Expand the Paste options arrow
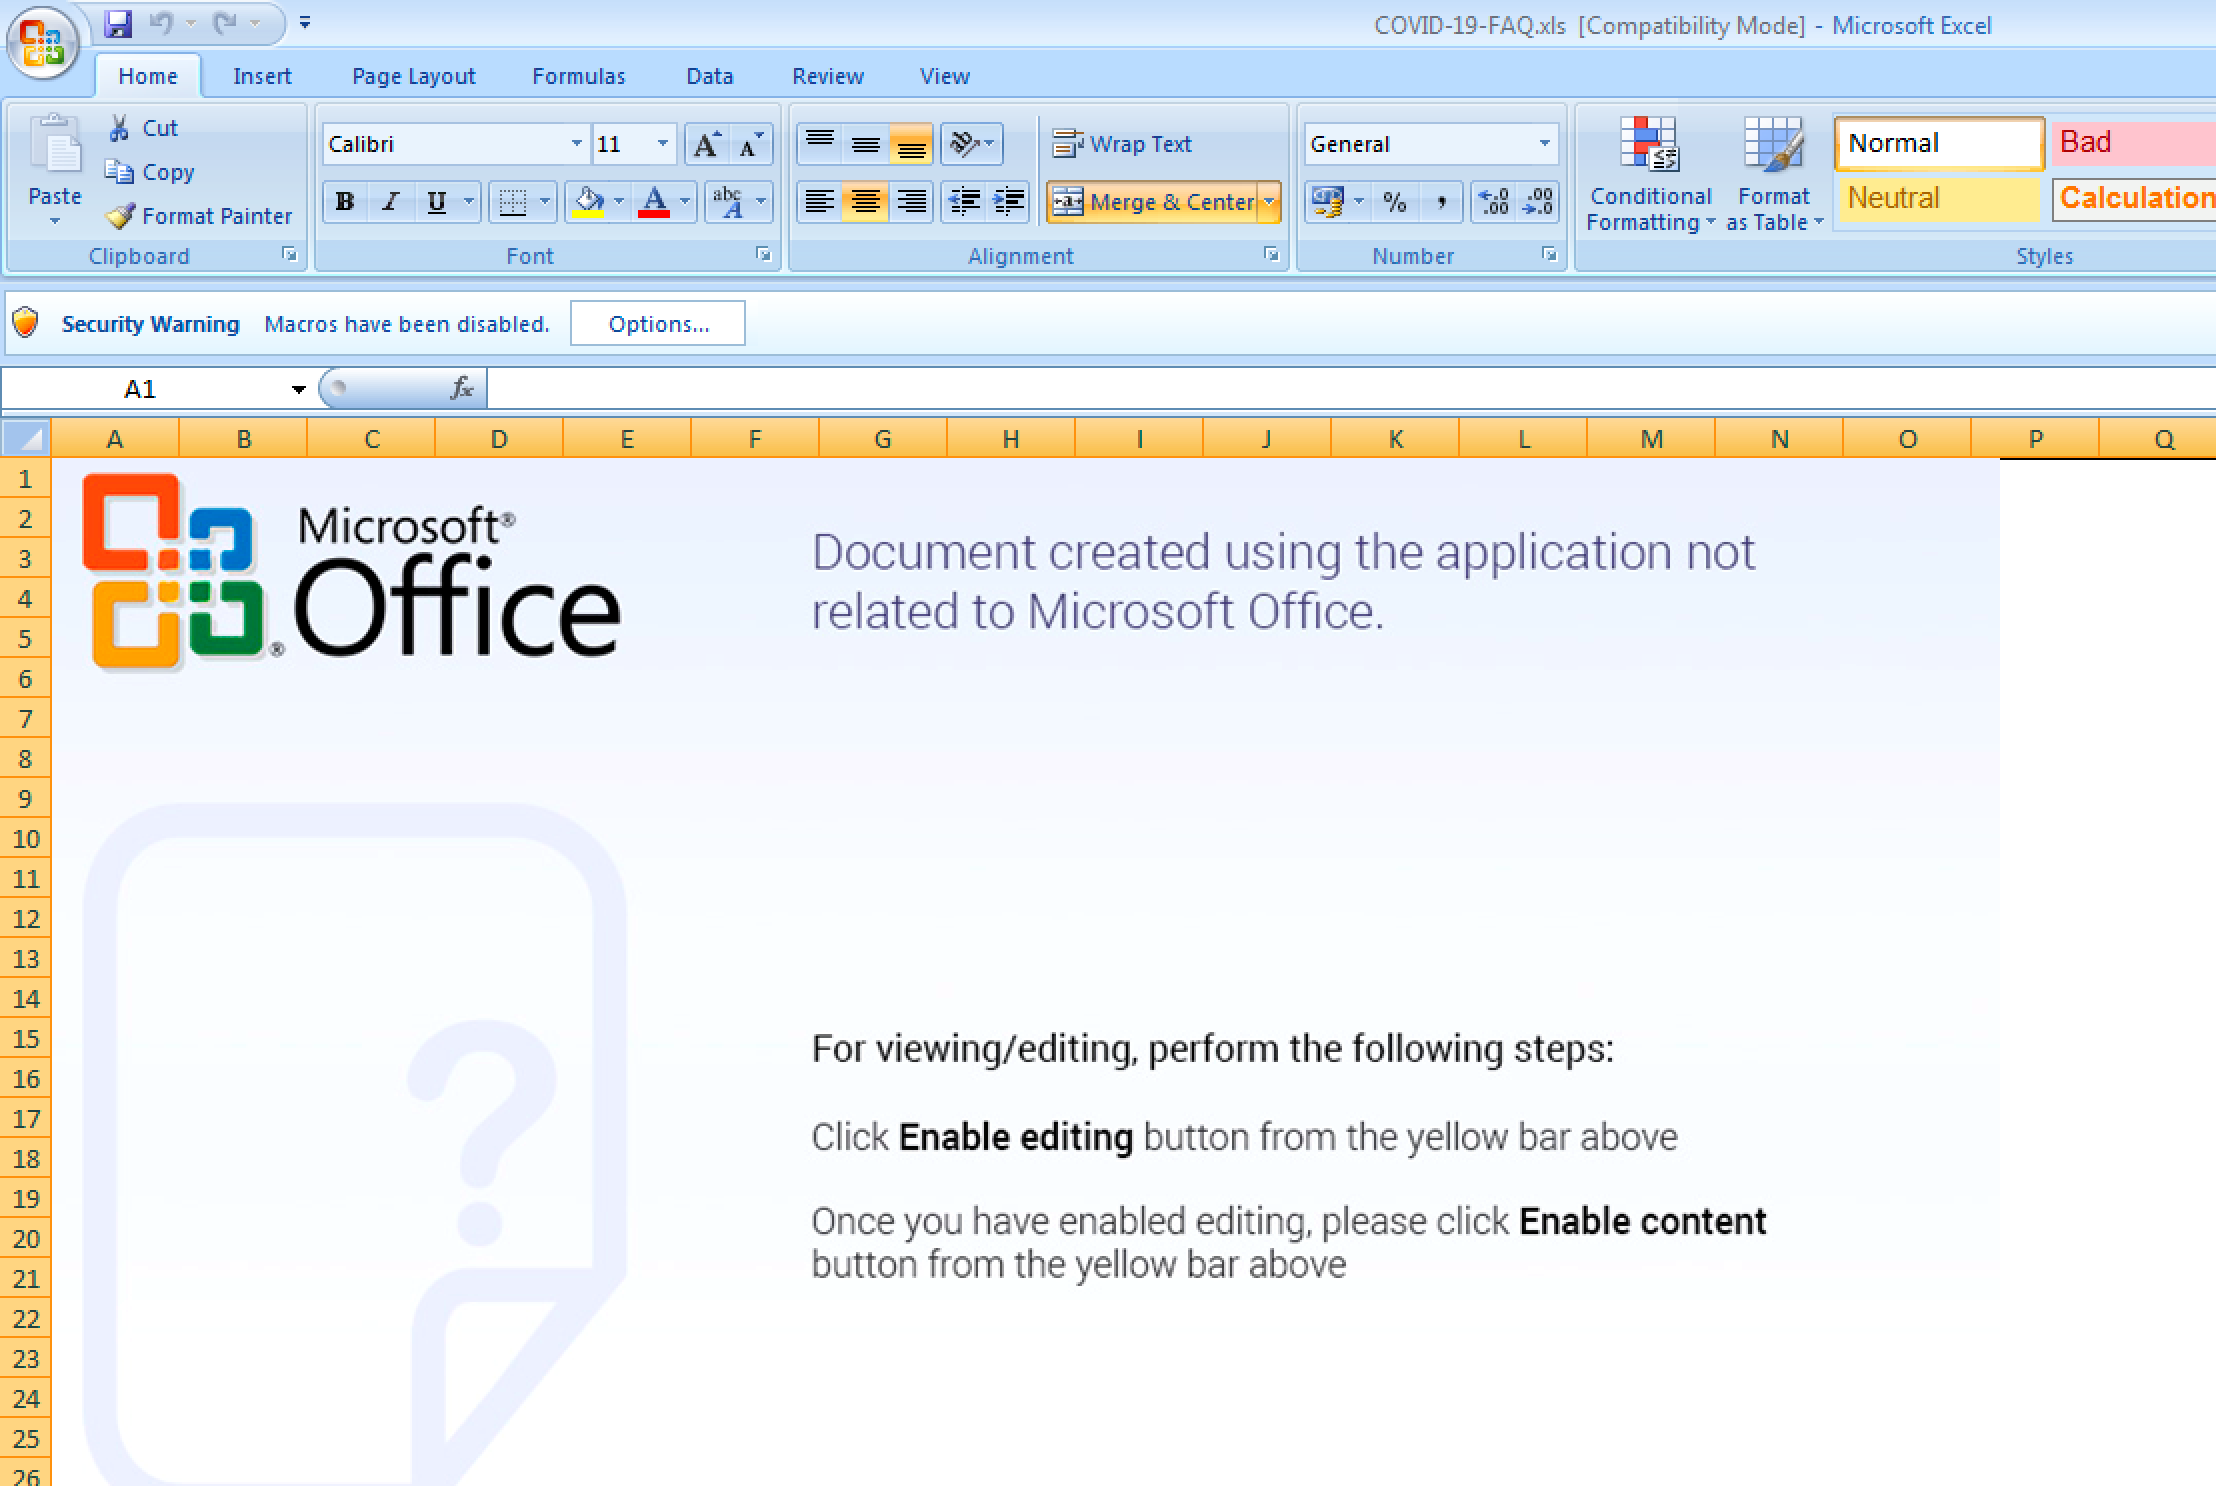 pos(55,221)
